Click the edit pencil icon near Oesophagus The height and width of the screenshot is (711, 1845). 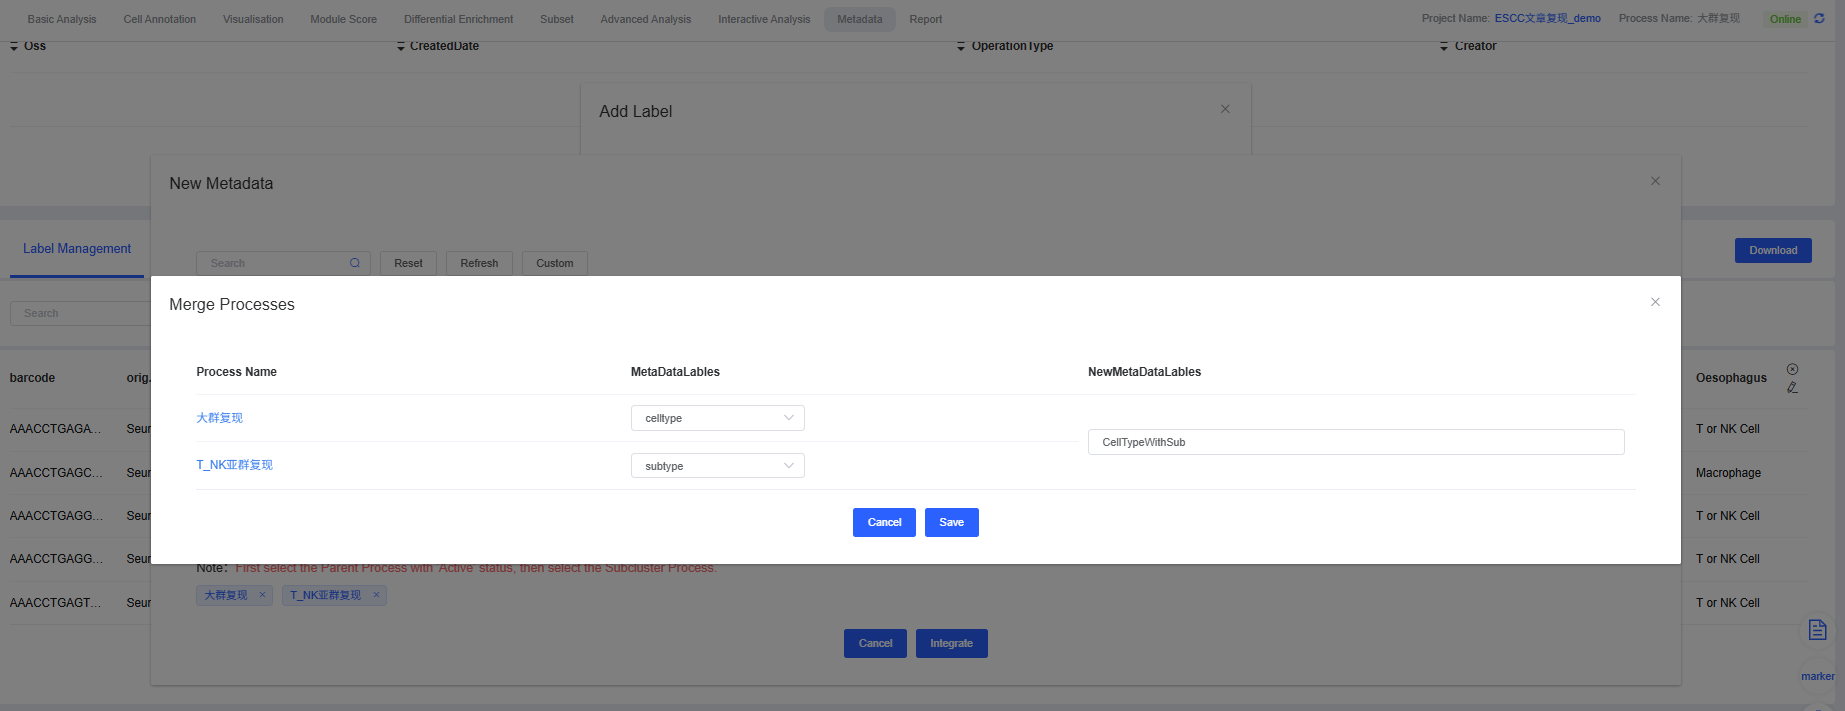[x=1792, y=388]
